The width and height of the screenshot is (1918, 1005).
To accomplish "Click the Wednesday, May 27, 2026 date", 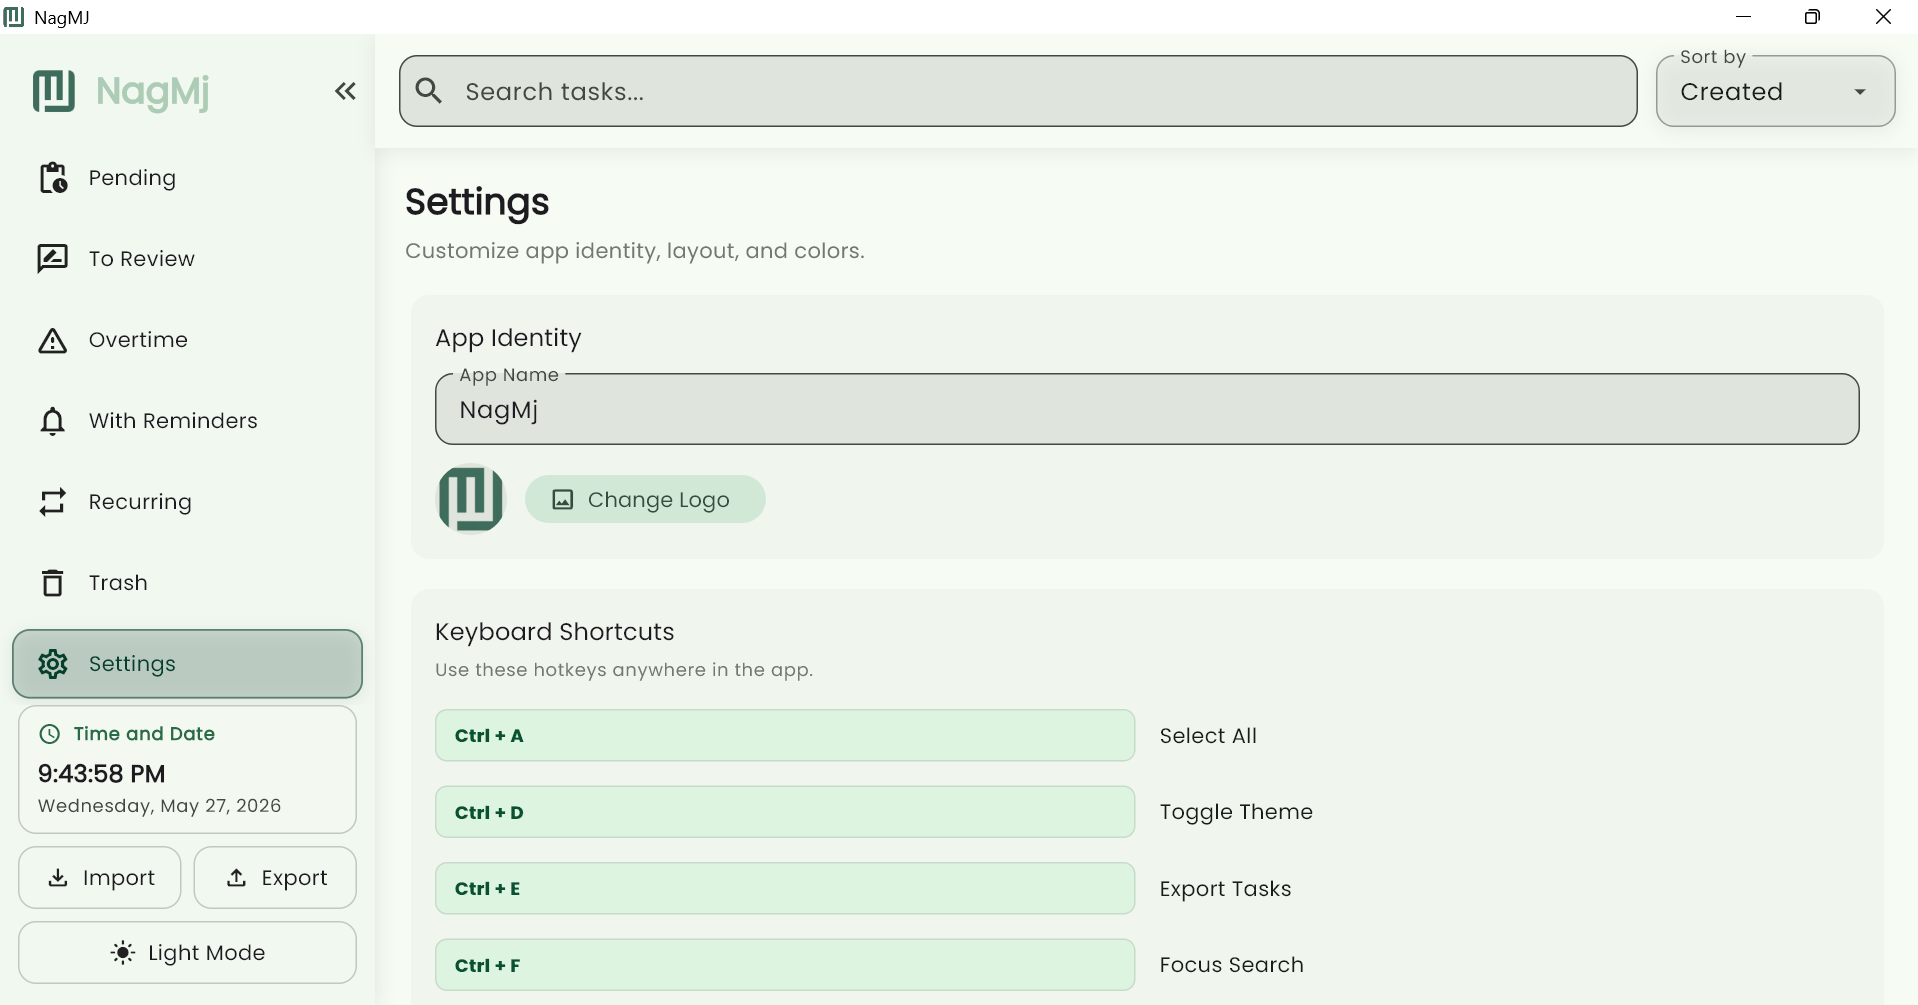I will [160, 806].
